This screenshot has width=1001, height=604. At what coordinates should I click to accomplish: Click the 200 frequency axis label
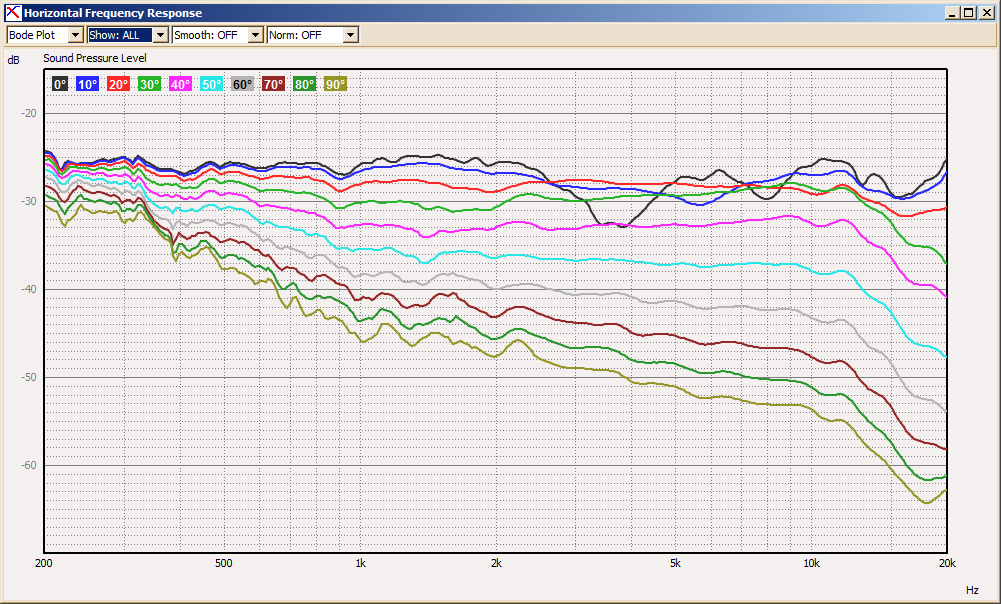tap(43, 563)
